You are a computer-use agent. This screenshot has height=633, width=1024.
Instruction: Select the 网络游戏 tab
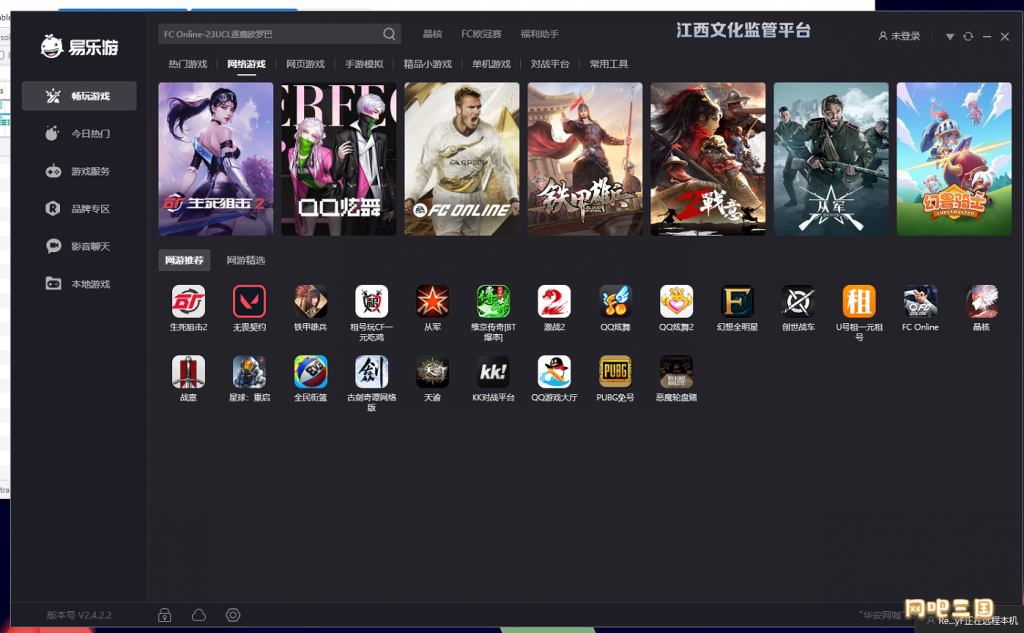point(246,64)
